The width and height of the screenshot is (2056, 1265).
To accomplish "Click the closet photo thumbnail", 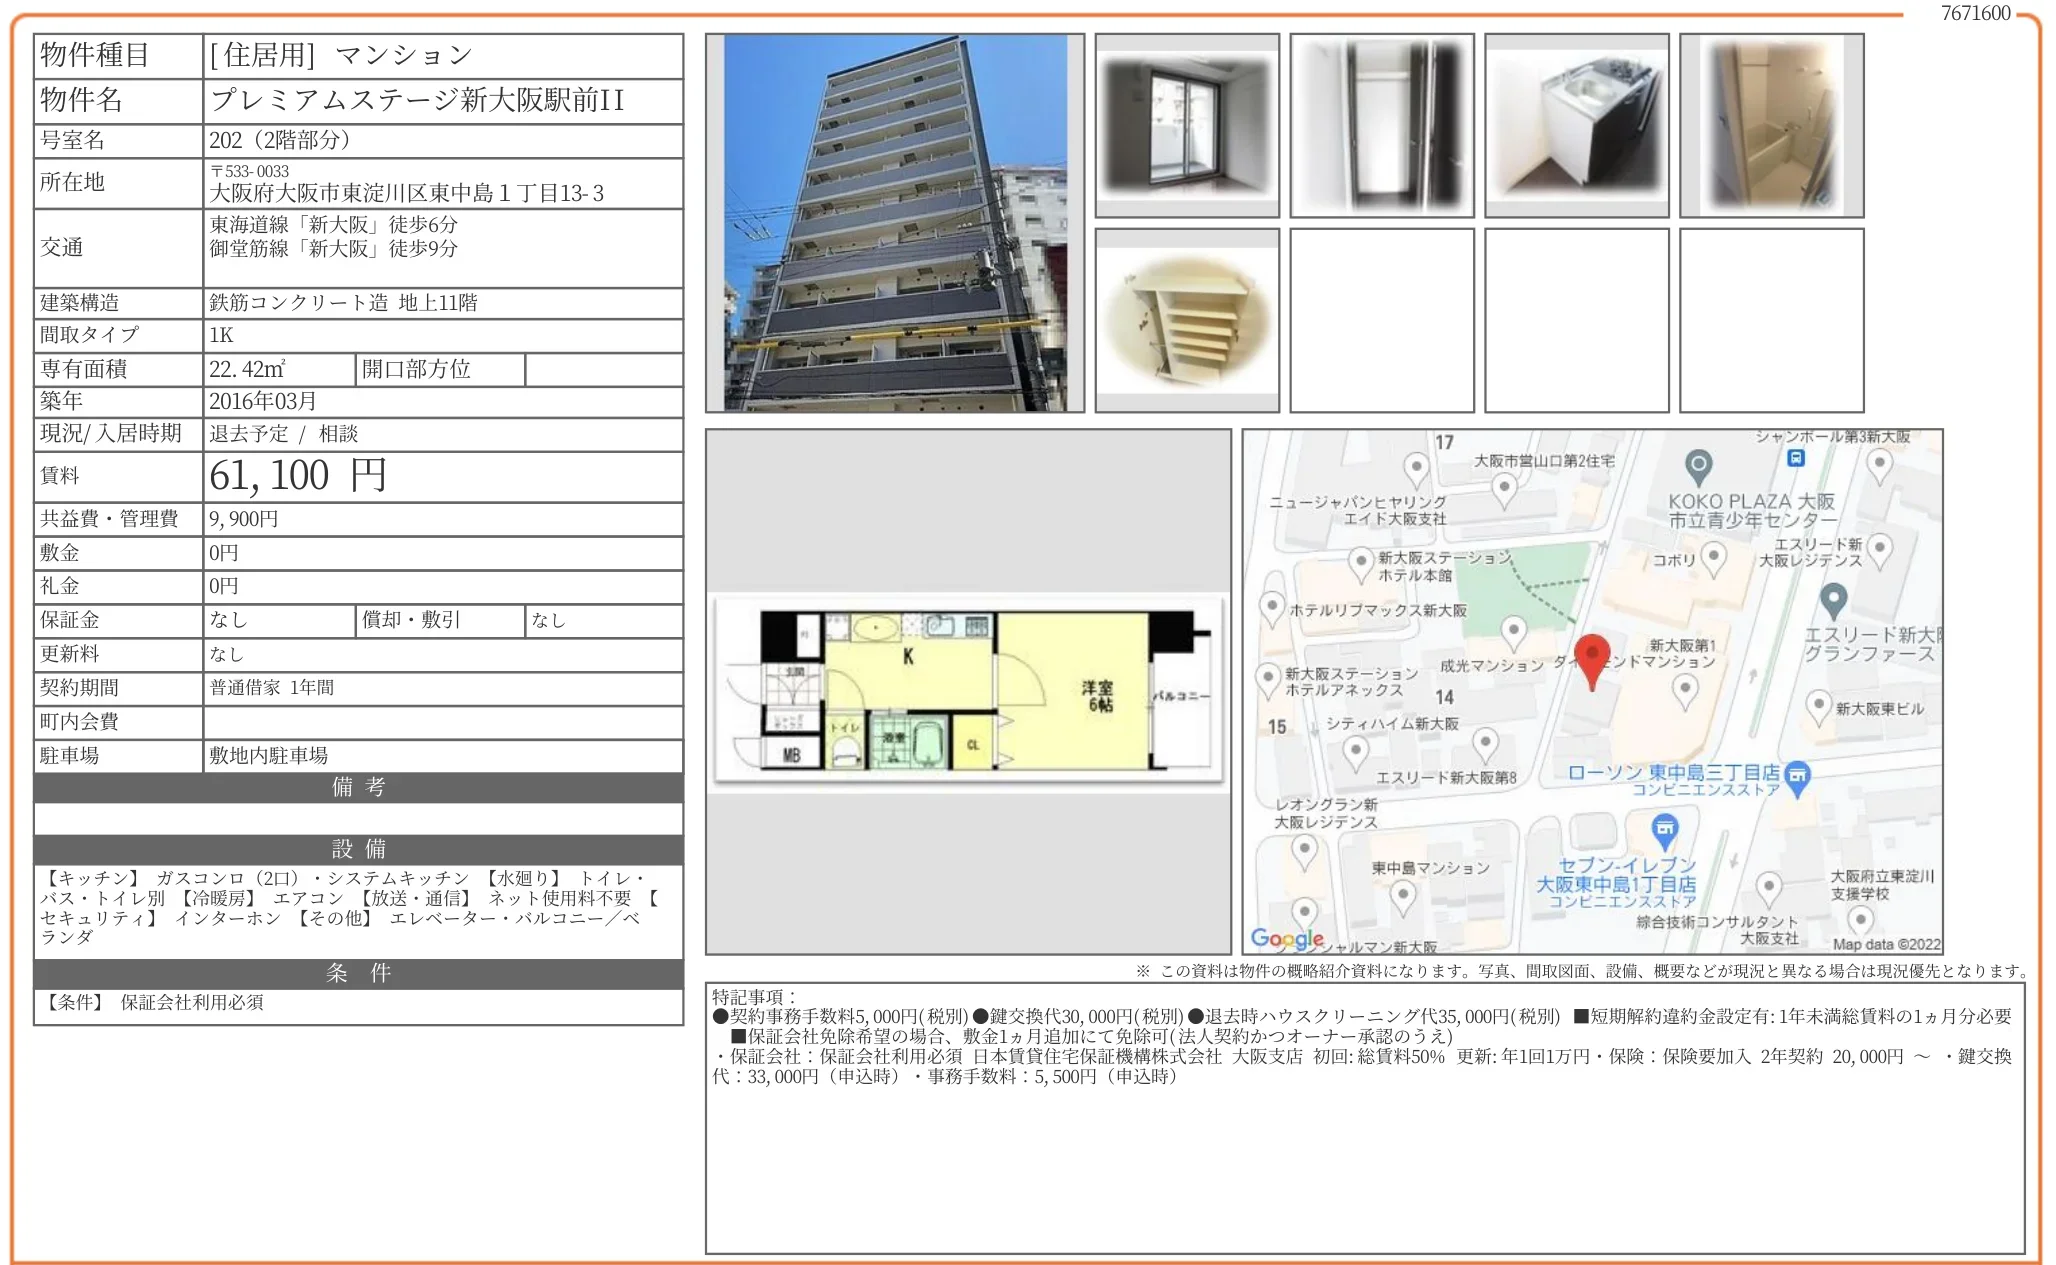I will point(1381,124).
